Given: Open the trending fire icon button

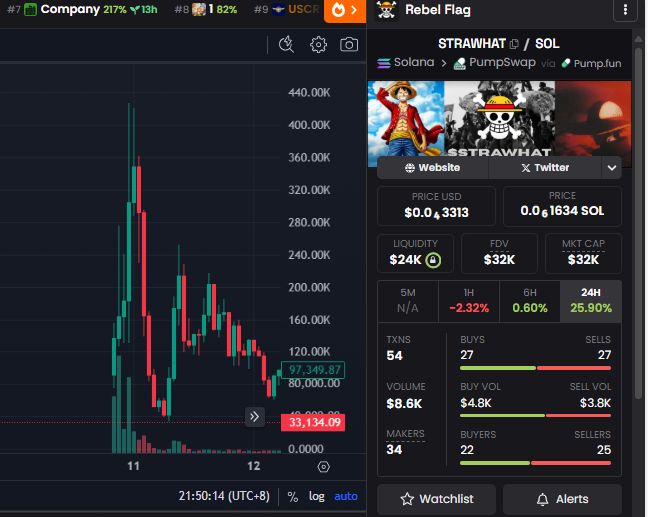Looking at the screenshot, I should click(345, 10).
